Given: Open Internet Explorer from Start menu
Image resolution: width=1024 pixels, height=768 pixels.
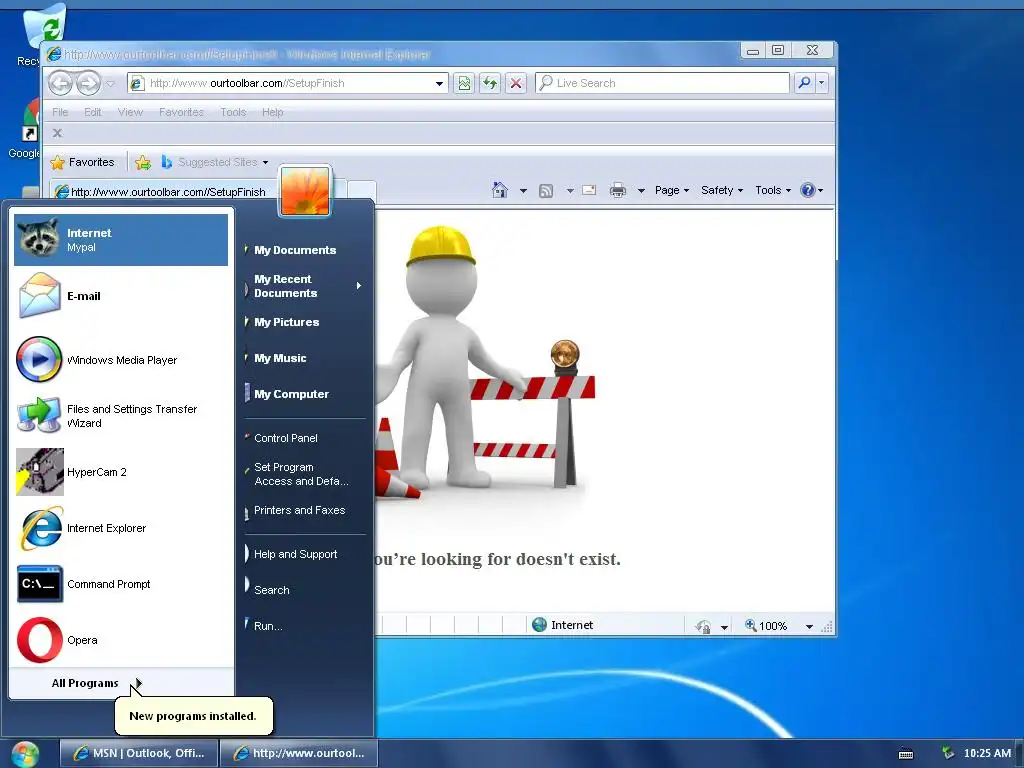Looking at the screenshot, I should 121,528.
